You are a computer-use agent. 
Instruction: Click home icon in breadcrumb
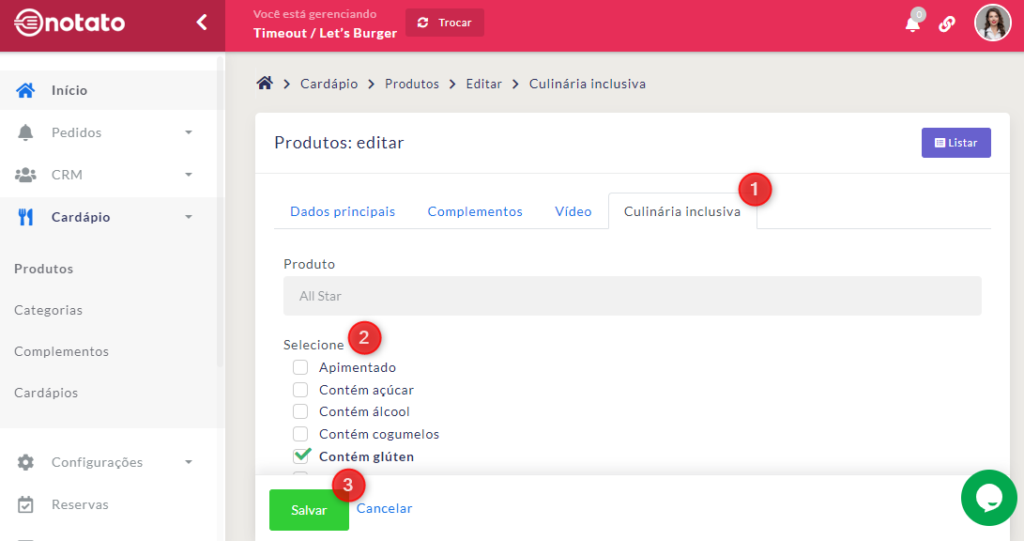(x=265, y=83)
